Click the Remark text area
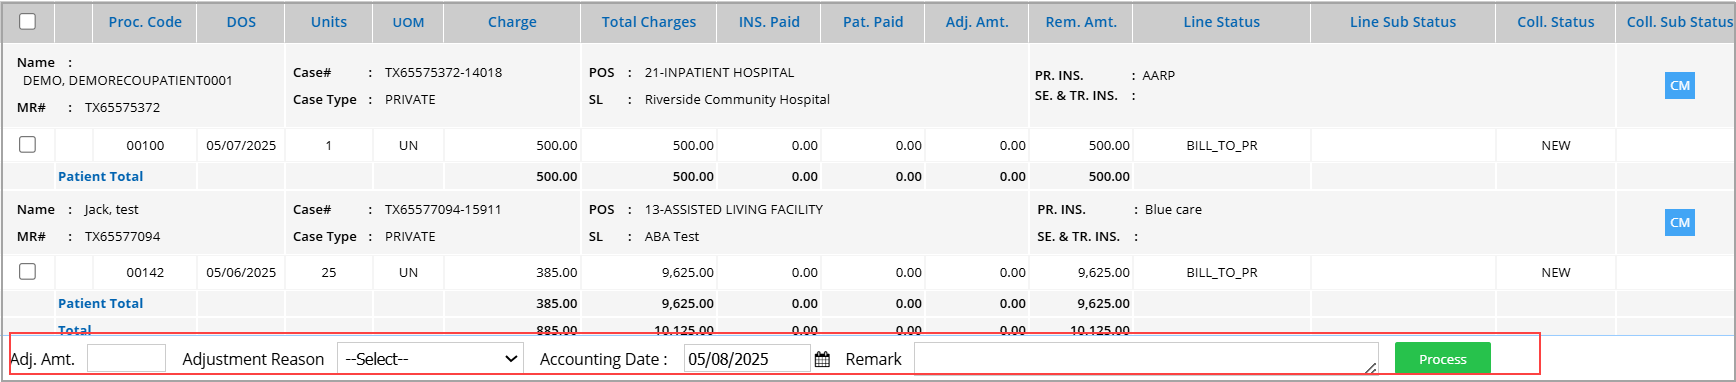Viewport: 1736px width, 382px height. point(1146,359)
